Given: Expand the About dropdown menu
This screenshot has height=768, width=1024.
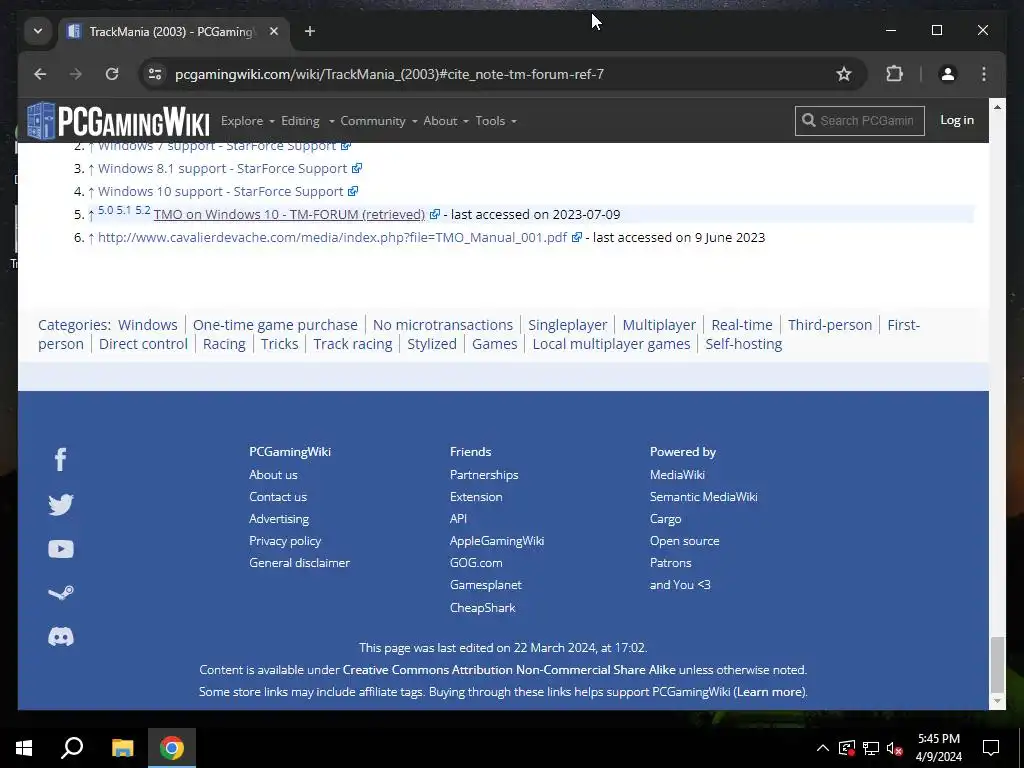Looking at the screenshot, I should point(446,121).
